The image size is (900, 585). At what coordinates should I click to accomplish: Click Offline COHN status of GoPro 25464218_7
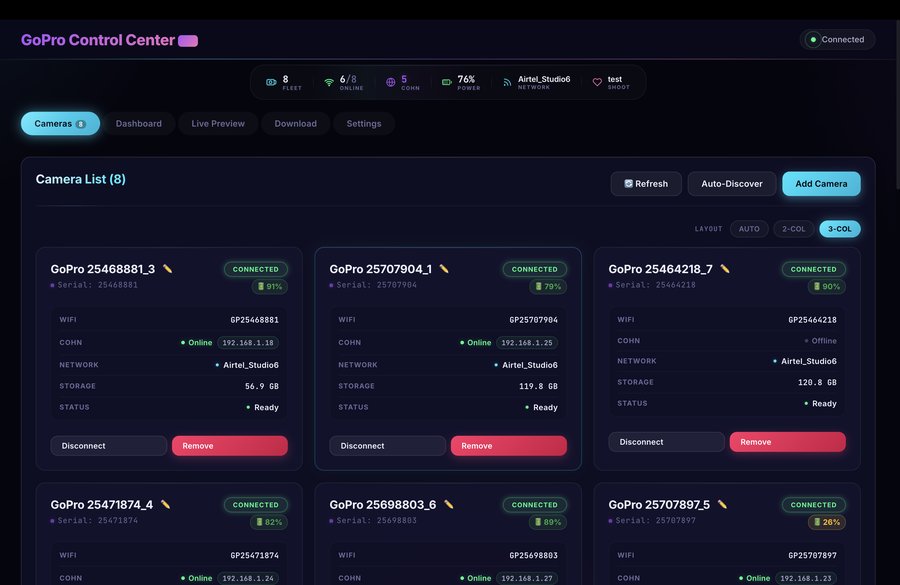pyautogui.click(x=821, y=340)
